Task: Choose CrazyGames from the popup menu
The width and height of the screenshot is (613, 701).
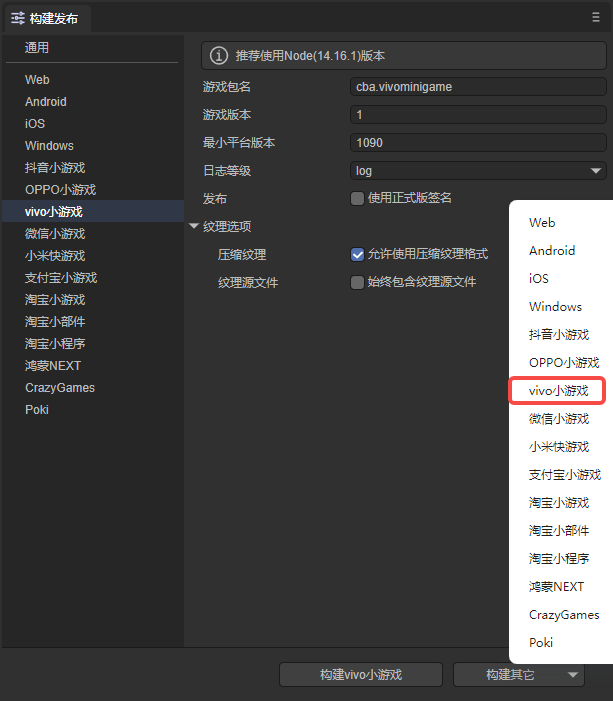Action: (x=564, y=614)
